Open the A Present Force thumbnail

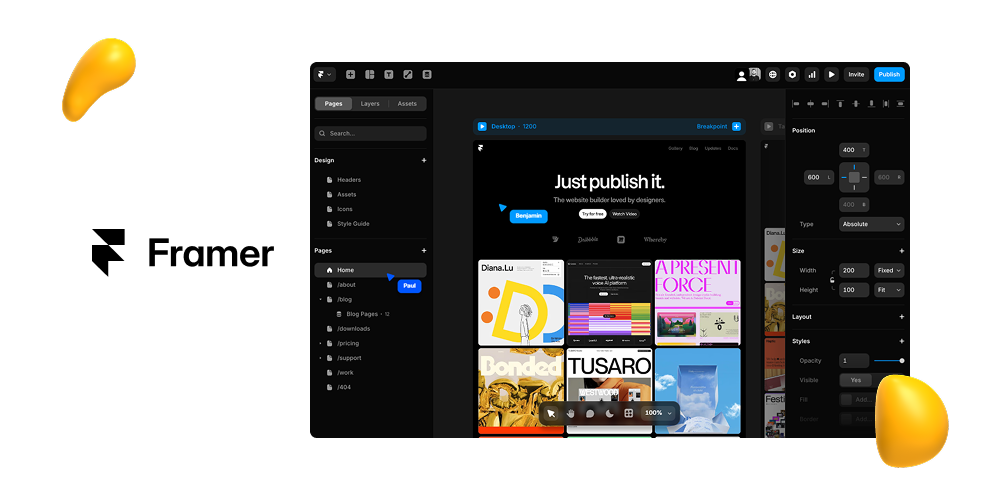point(698,302)
